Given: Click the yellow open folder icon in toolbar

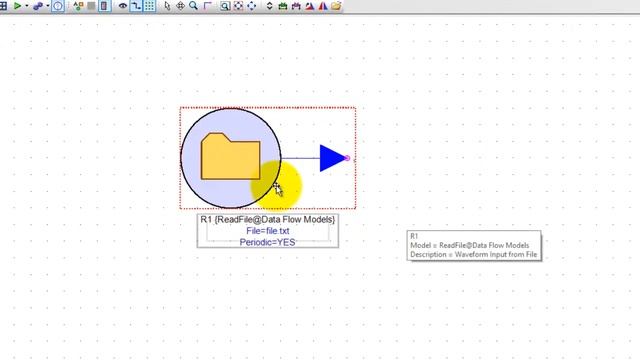Looking at the screenshot, I should (336, 6).
